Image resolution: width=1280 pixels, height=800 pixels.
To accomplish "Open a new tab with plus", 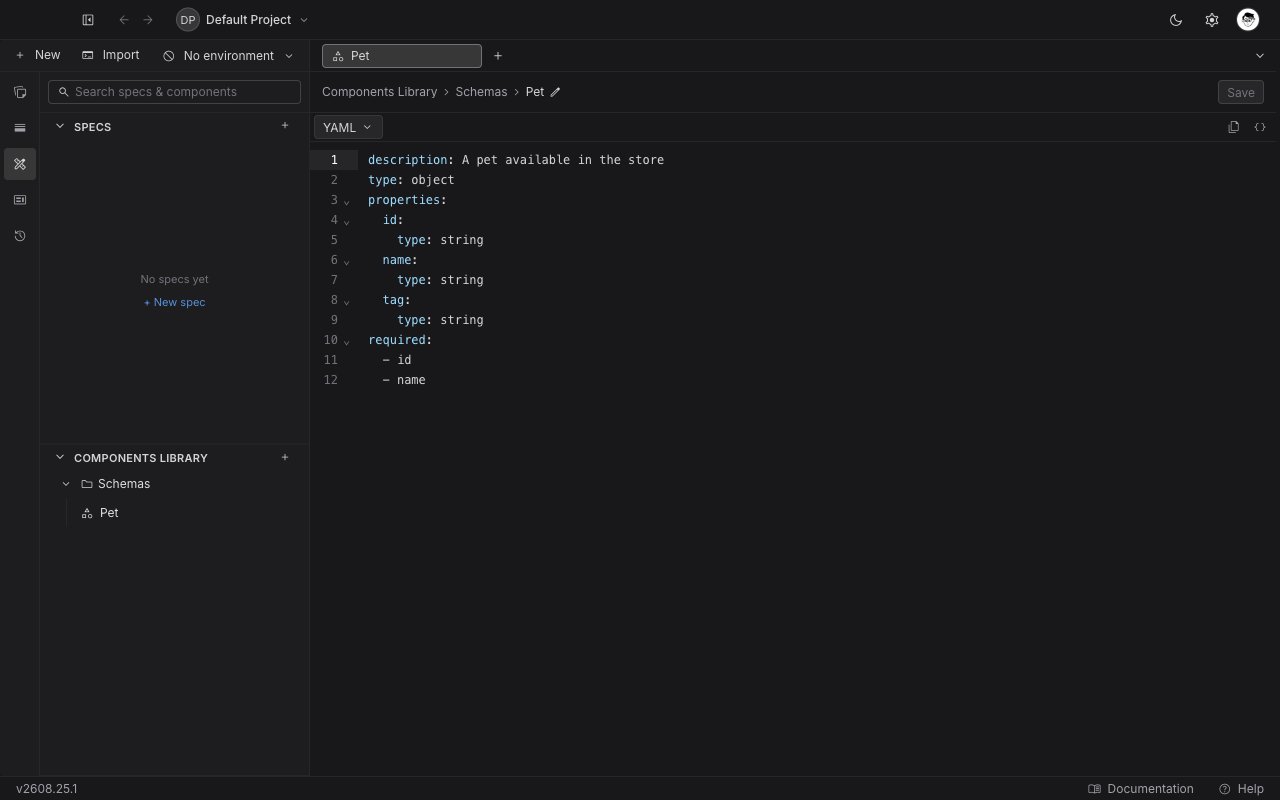I will 498,56.
